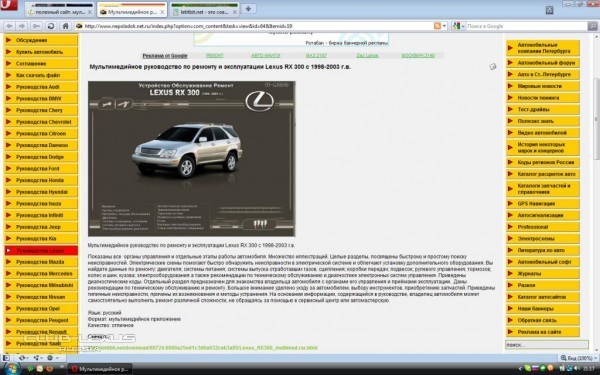Click the browser forward arrow
This screenshot has width=600, height=375.
tap(22, 26)
